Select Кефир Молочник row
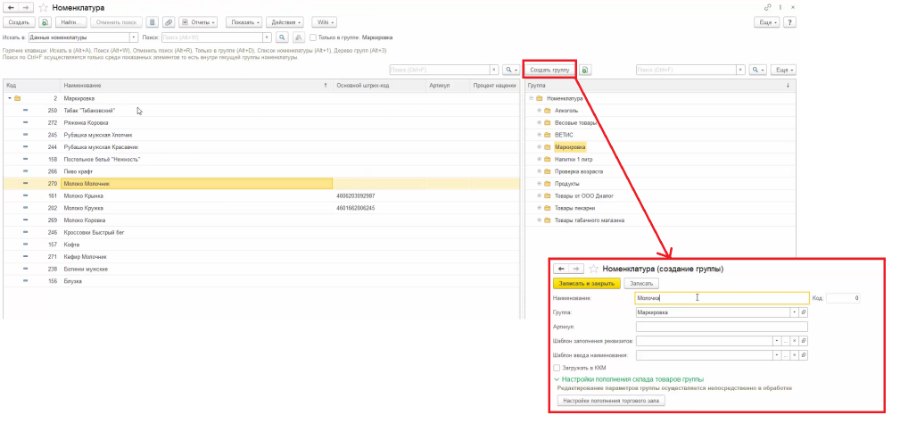The width and height of the screenshot is (900, 432). 261,256
